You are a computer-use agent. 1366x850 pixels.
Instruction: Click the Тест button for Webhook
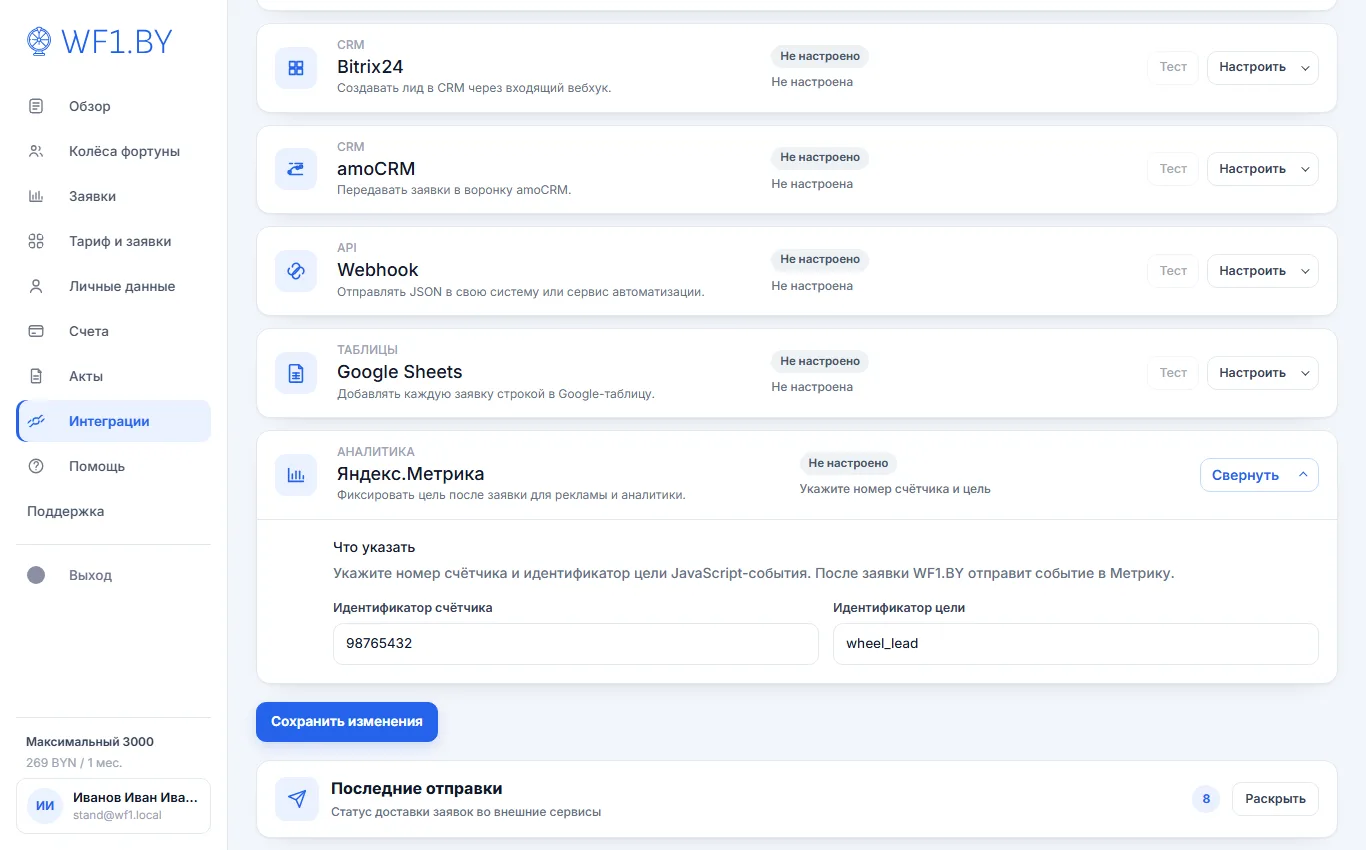(x=1173, y=271)
